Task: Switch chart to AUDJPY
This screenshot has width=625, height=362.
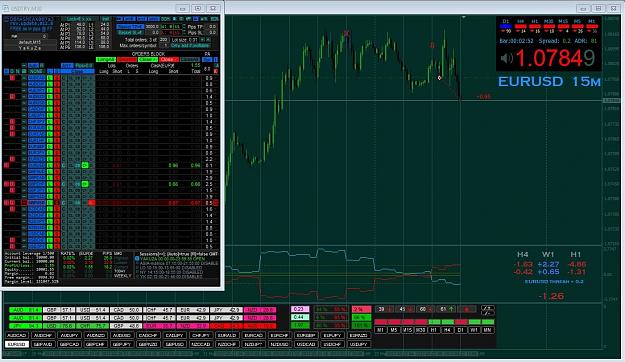Action: click(69, 335)
